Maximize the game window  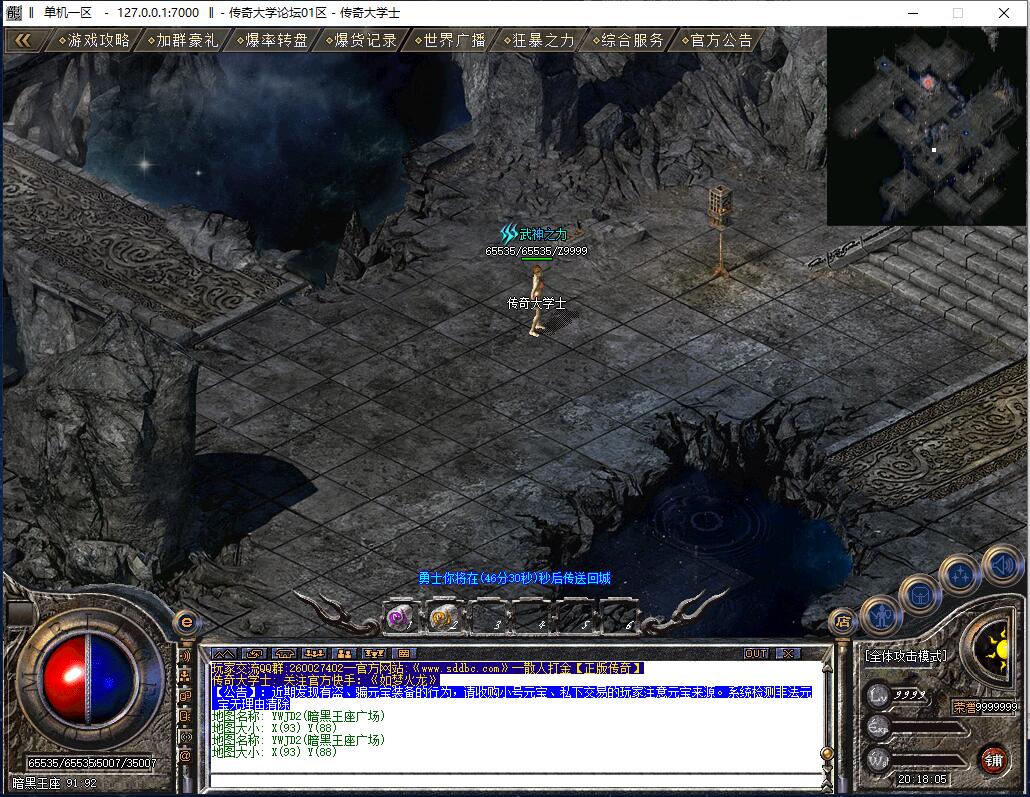[958, 13]
